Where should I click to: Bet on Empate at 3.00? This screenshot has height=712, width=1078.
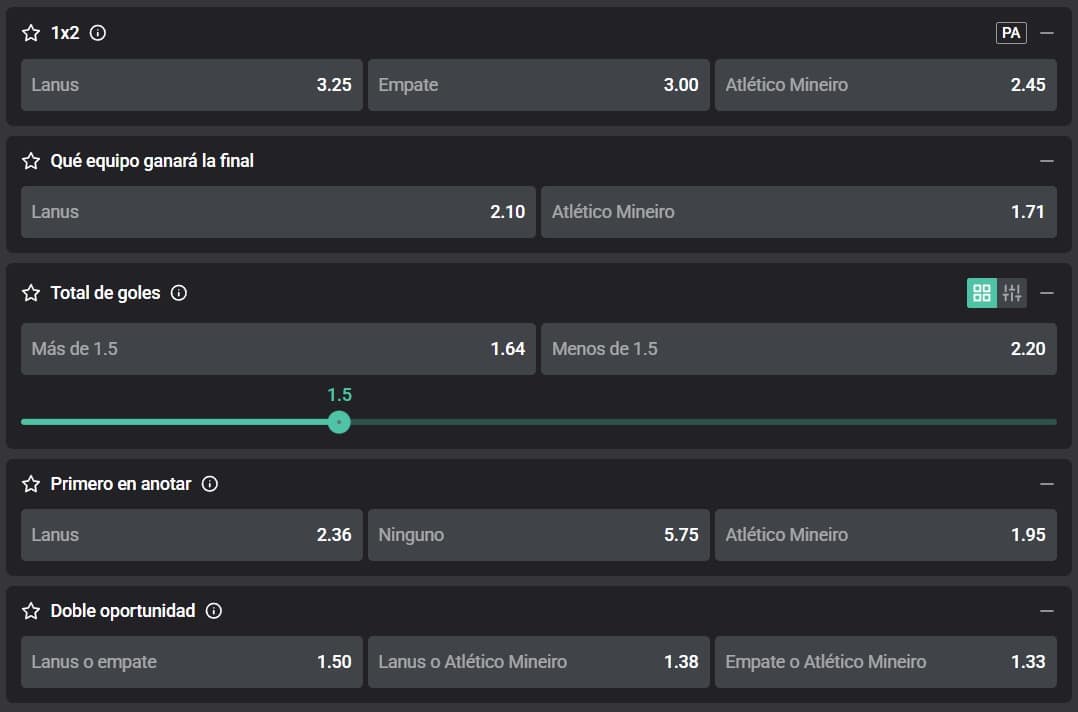tap(538, 85)
